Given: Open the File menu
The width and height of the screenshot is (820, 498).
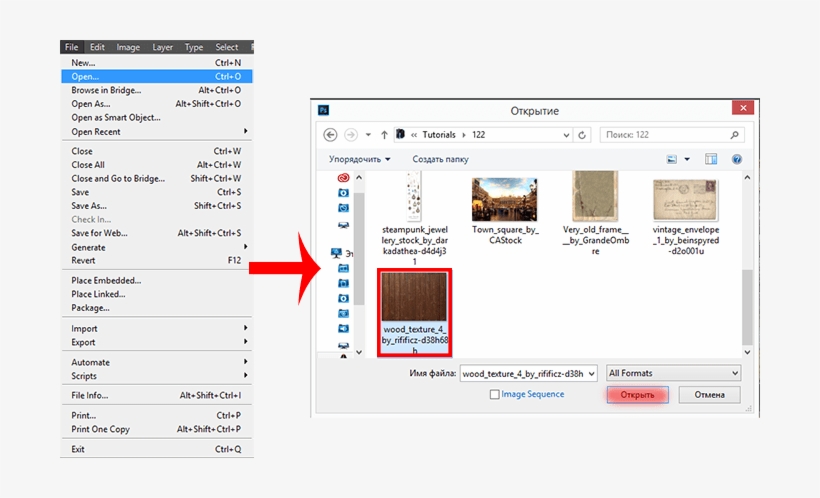Looking at the screenshot, I should [71, 47].
